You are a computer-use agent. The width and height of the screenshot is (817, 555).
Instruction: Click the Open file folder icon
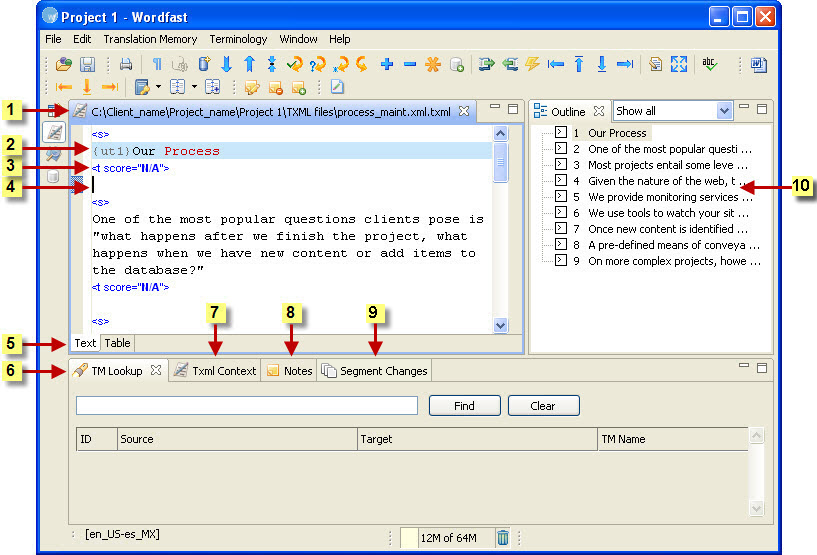(x=65, y=64)
